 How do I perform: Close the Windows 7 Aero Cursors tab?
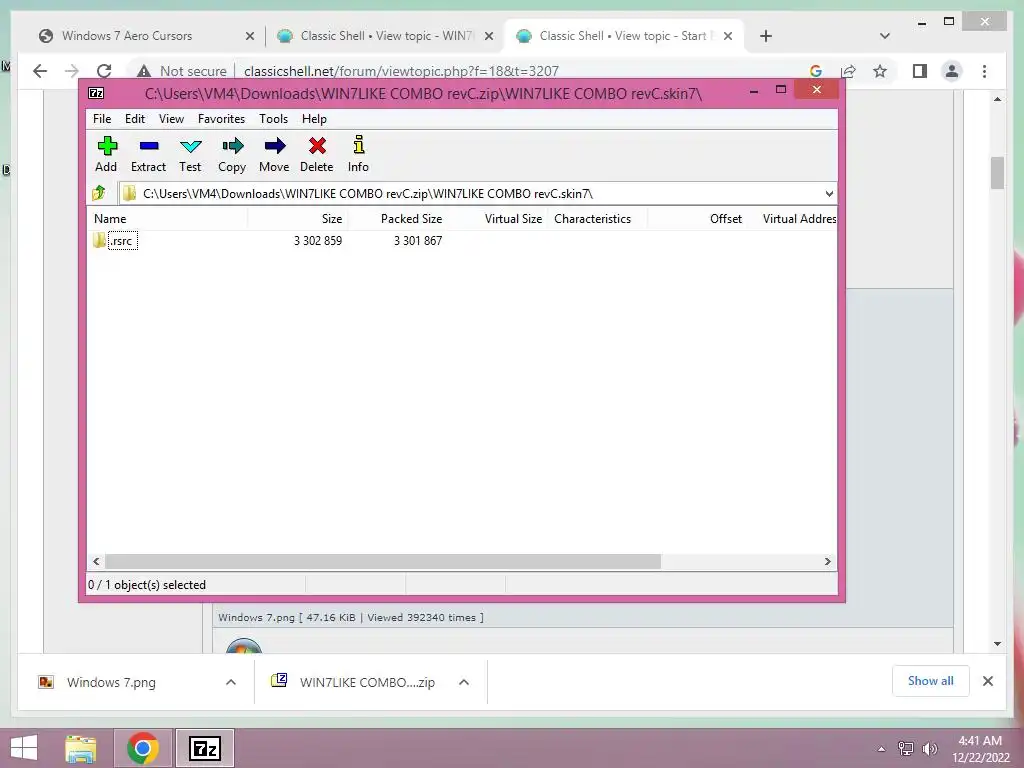click(x=249, y=36)
